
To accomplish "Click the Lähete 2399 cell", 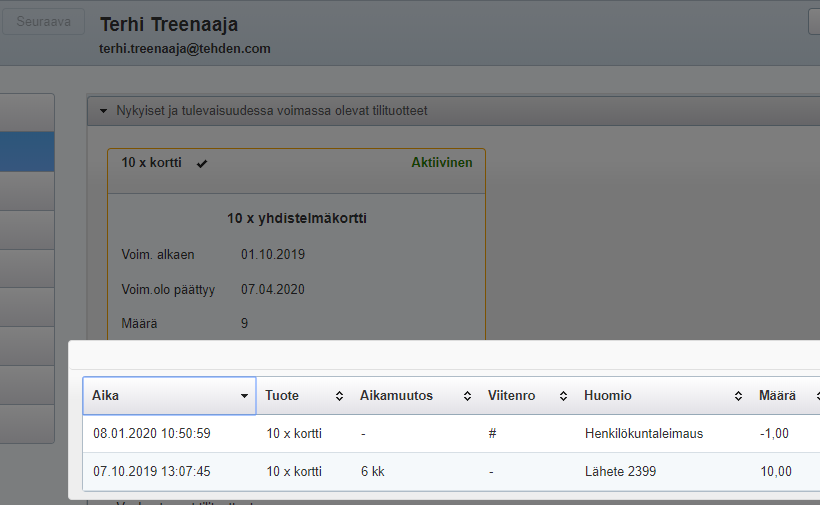I will (x=620, y=471).
